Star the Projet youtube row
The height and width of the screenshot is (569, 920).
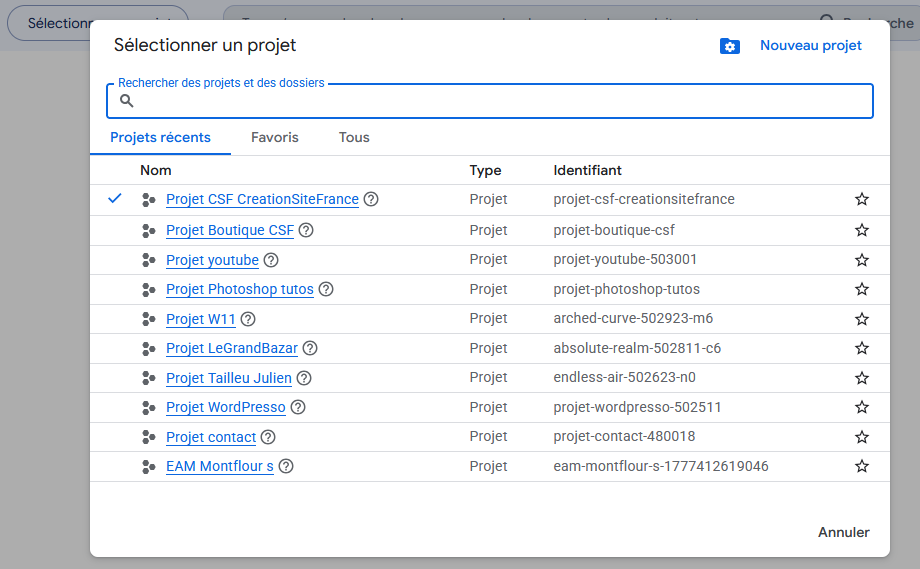click(861, 260)
